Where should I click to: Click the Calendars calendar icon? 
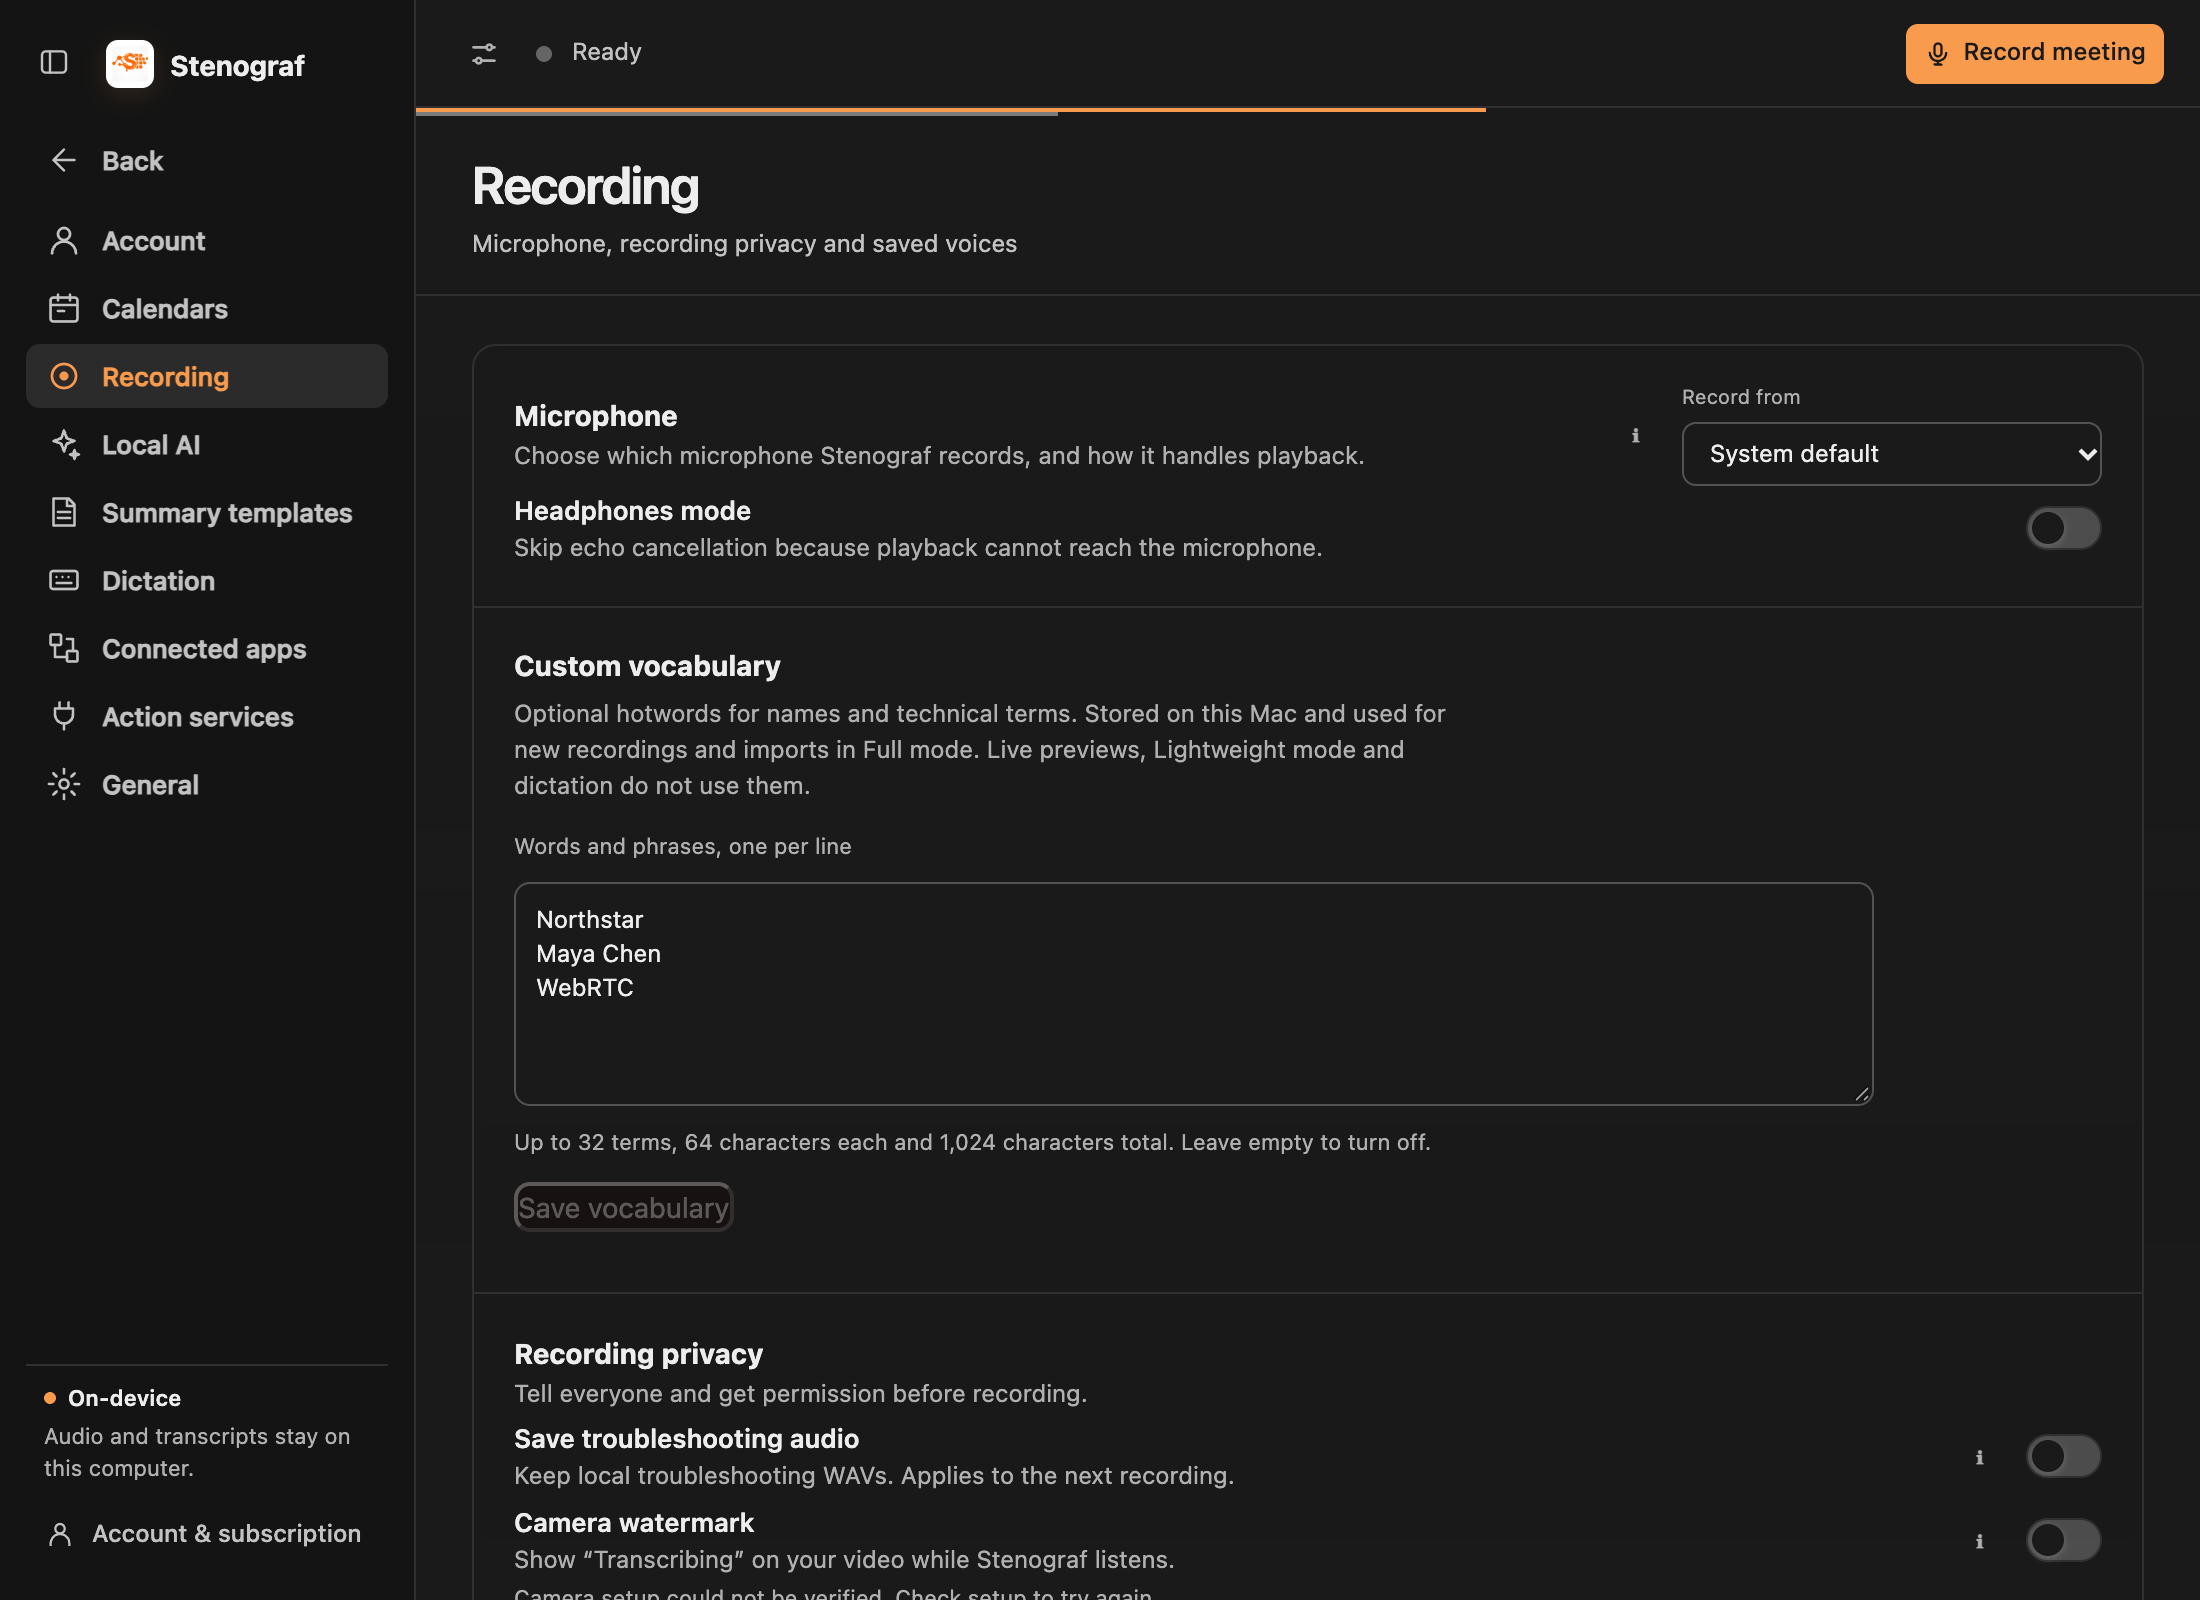click(64, 308)
